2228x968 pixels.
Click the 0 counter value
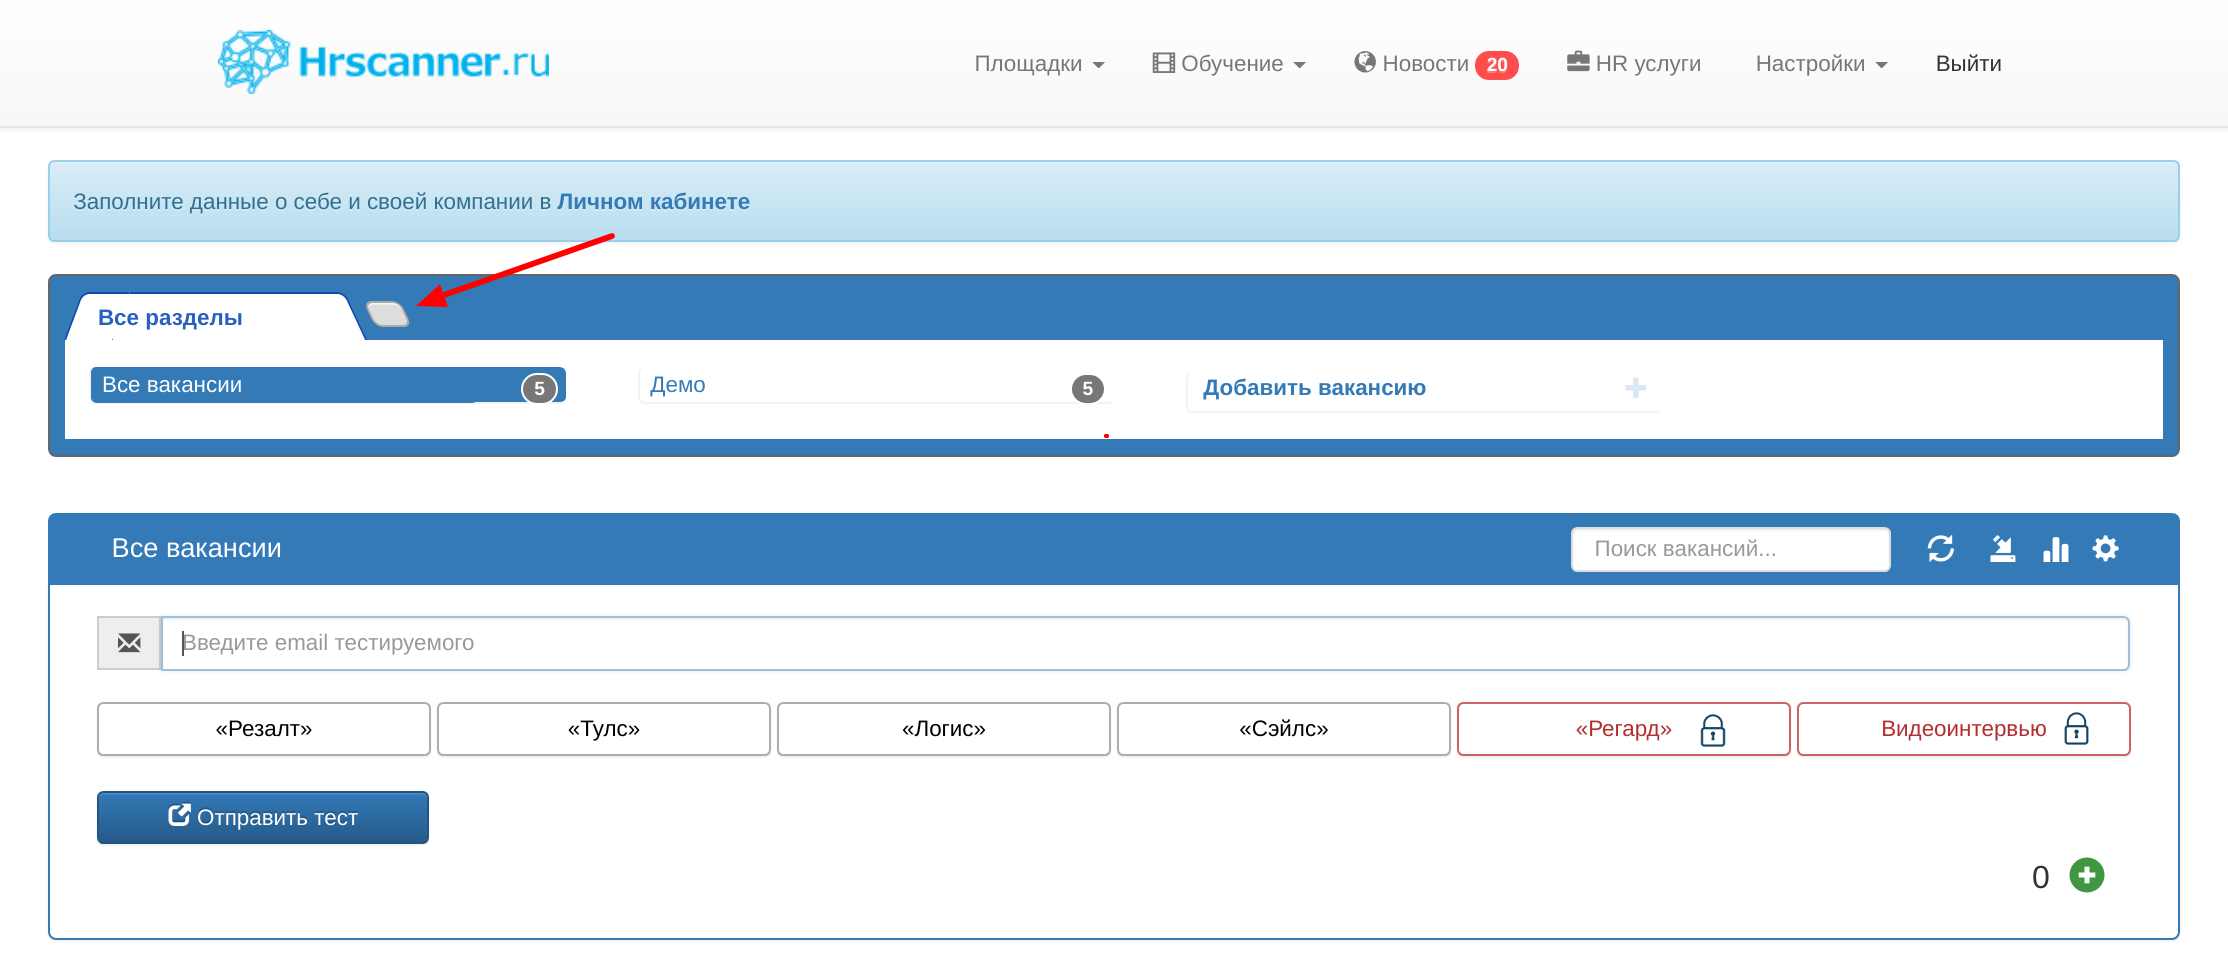[2041, 877]
